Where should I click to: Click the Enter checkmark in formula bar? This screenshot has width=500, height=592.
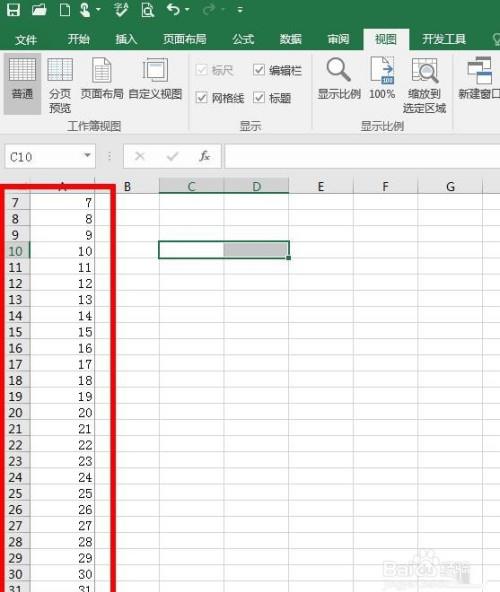(172, 156)
